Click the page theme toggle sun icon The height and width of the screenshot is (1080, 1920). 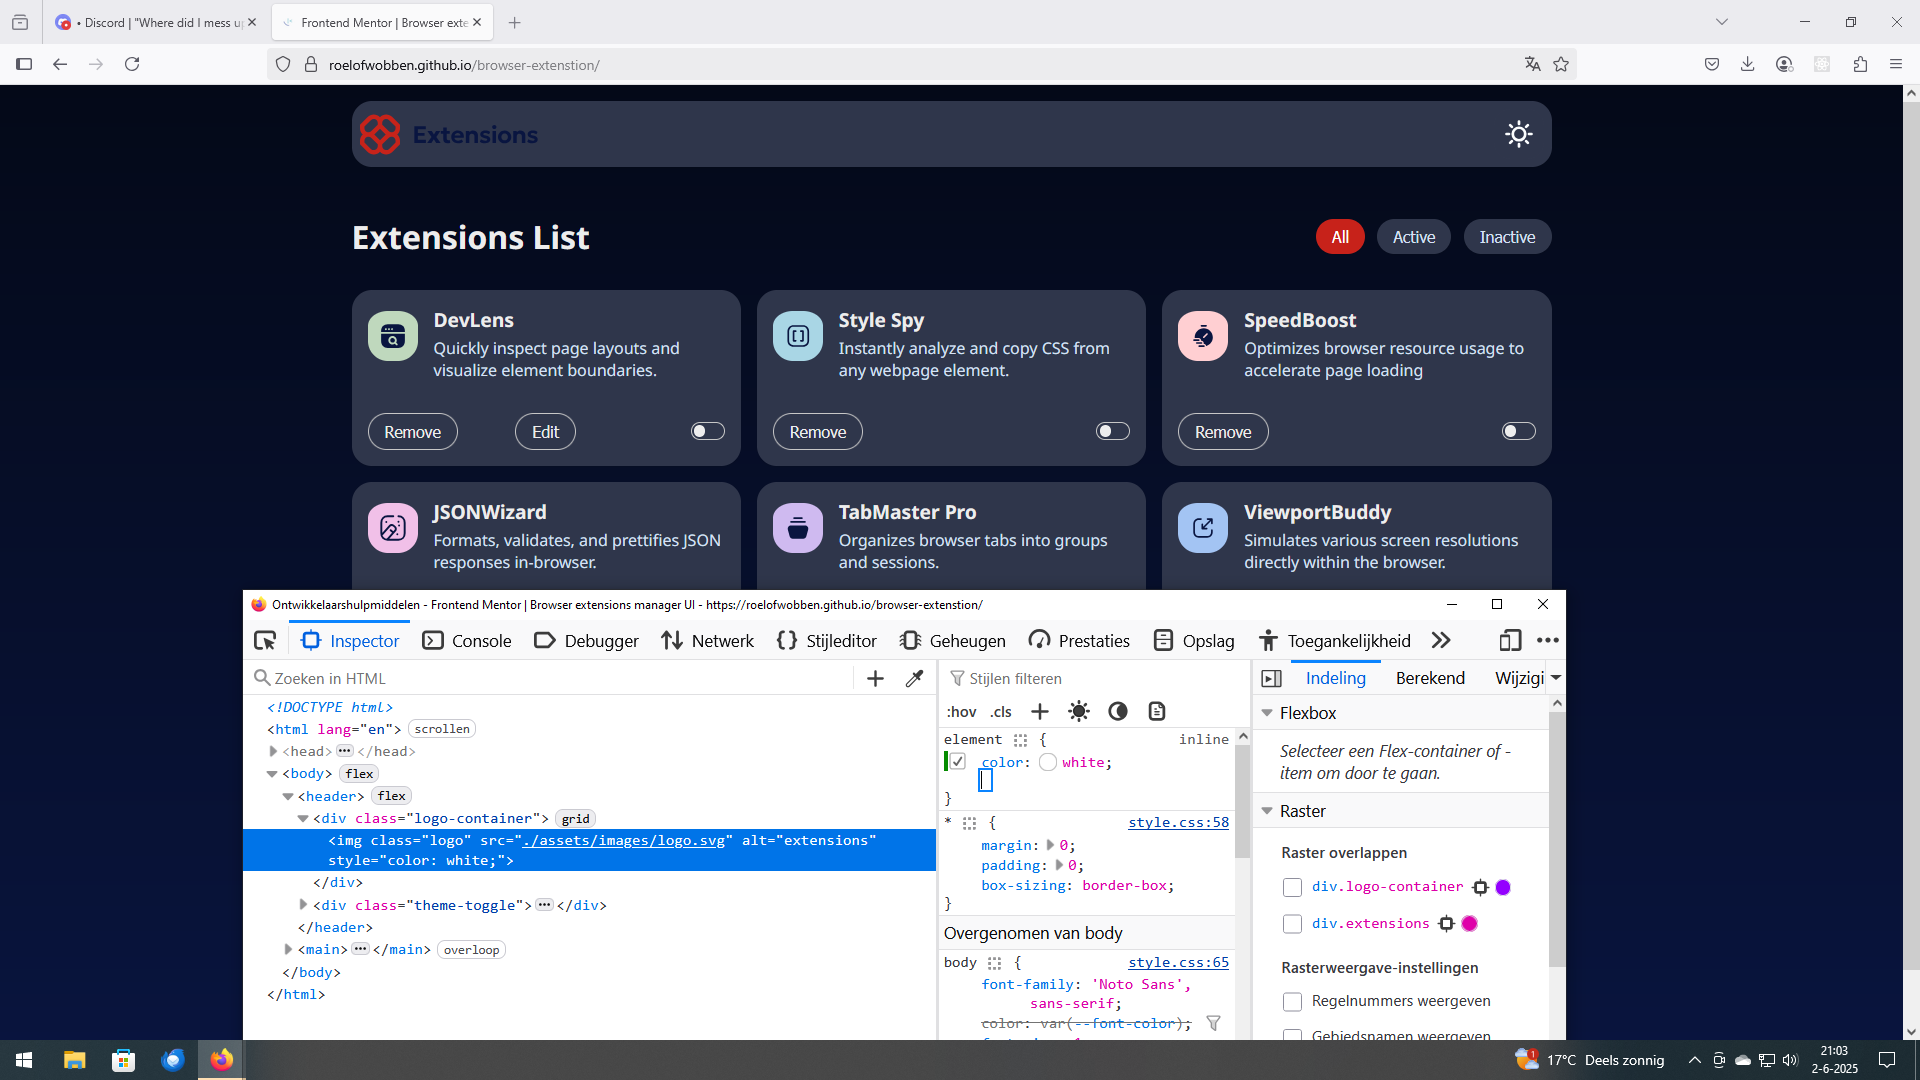[x=1518, y=134]
